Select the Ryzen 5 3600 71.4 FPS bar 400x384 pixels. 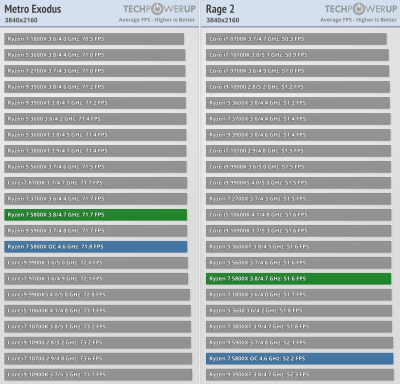pyautogui.click(x=95, y=119)
